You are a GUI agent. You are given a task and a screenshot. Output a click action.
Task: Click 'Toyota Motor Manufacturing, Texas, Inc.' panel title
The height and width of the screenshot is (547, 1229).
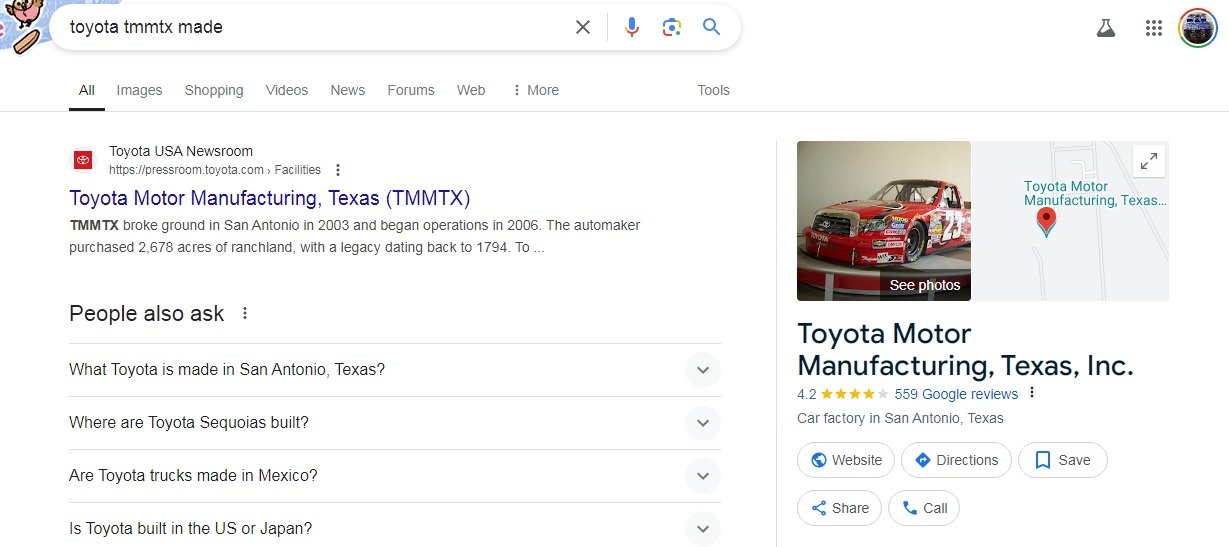[965, 350]
